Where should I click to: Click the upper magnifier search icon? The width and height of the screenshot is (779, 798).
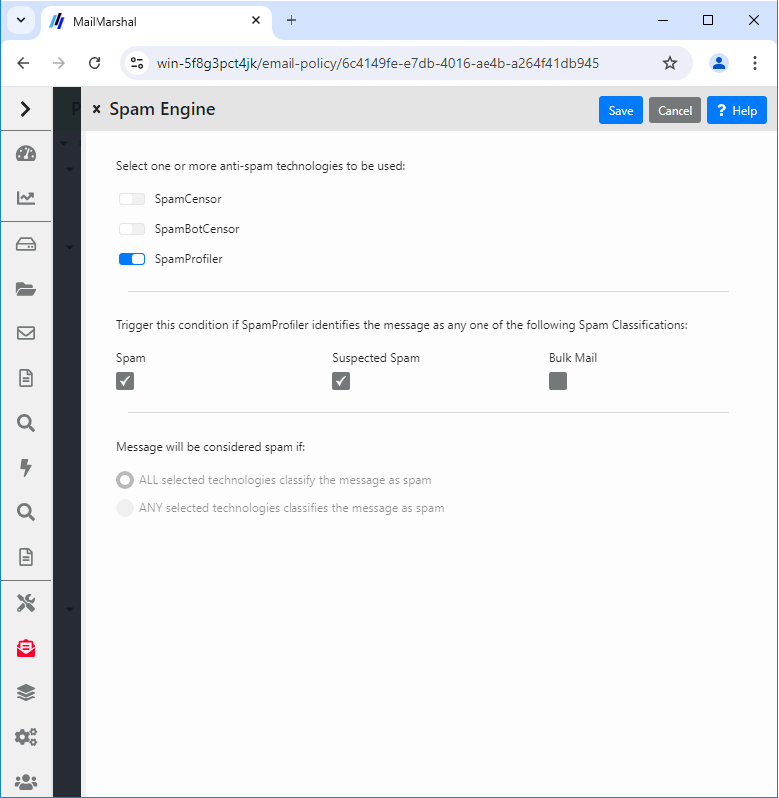point(26,423)
